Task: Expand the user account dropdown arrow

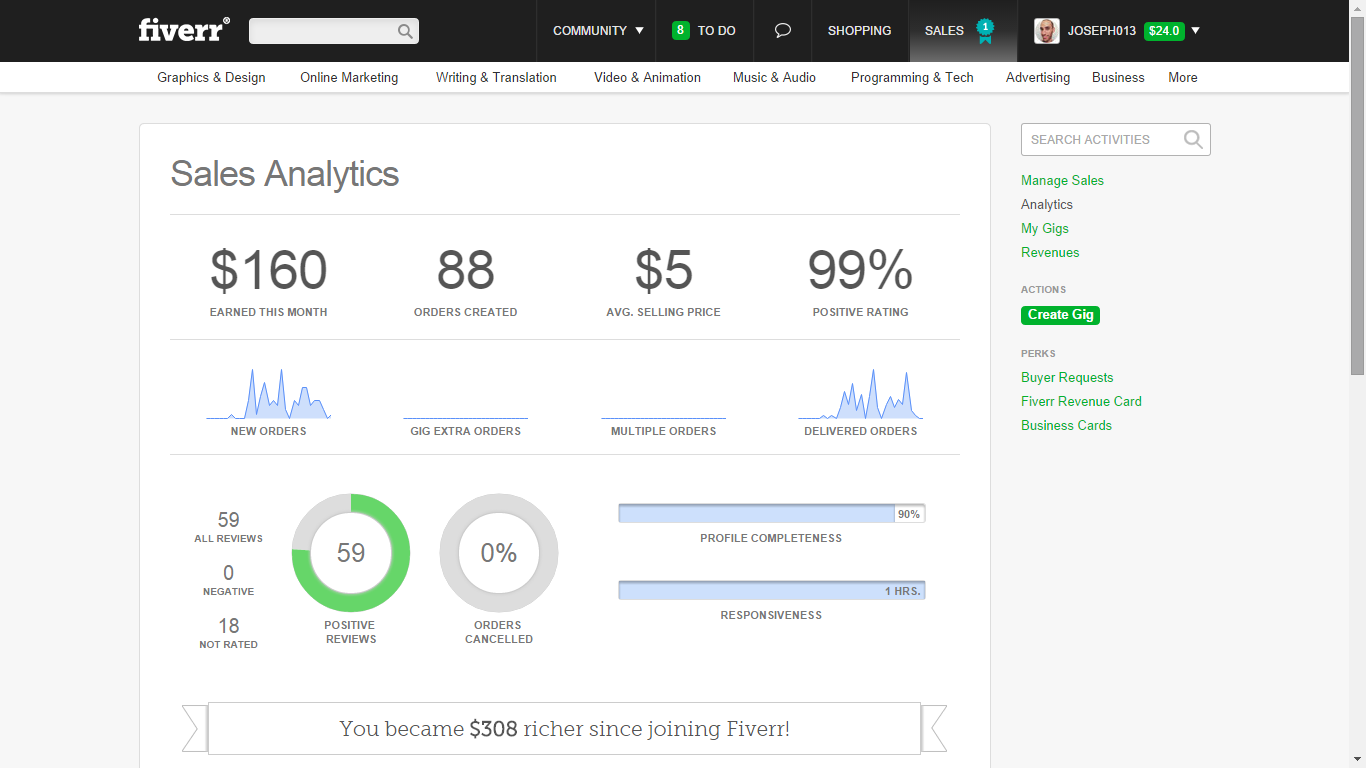Action: click(x=1196, y=30)
